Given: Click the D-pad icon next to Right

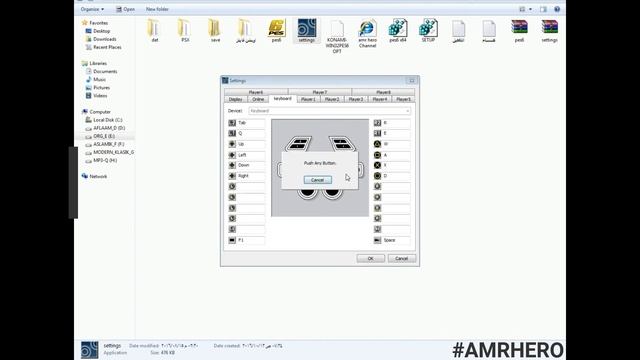Looking at the screenshot, I should coord(232,176).
